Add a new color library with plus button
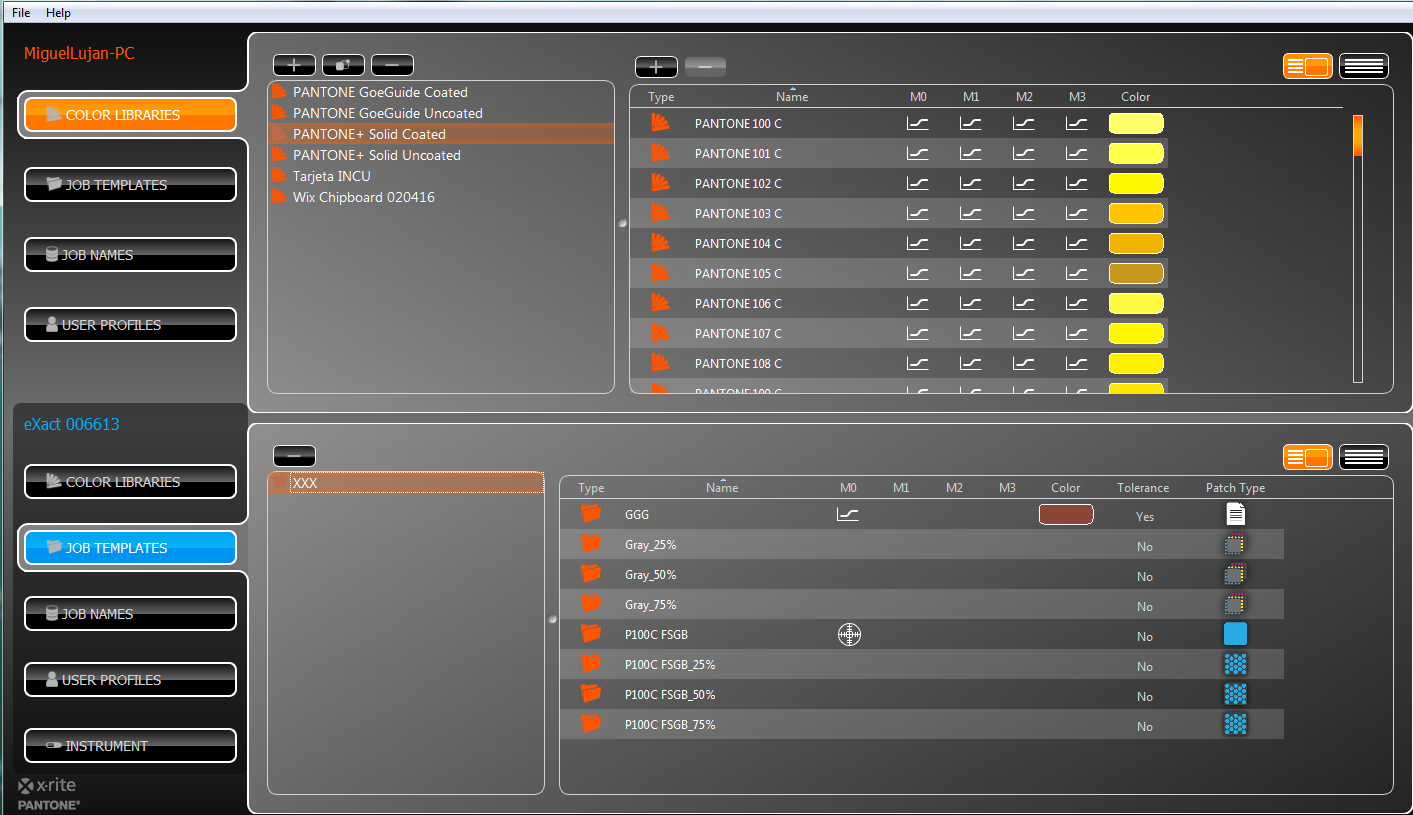 [294, 65]
